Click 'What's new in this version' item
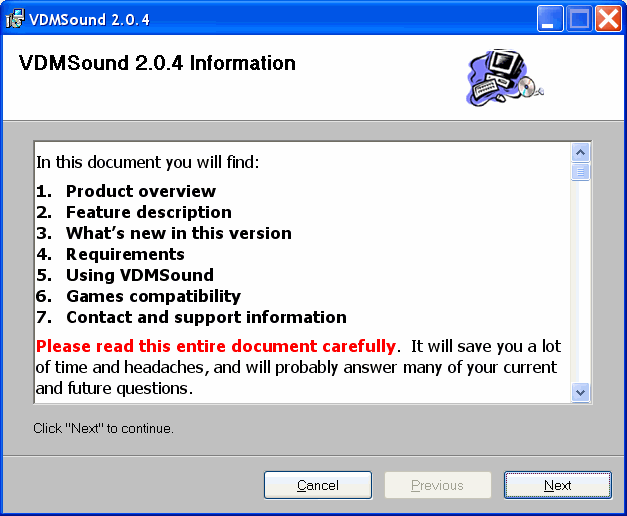Image resolution: width=627 pixels, height=516 pixels. click(179, 233)
